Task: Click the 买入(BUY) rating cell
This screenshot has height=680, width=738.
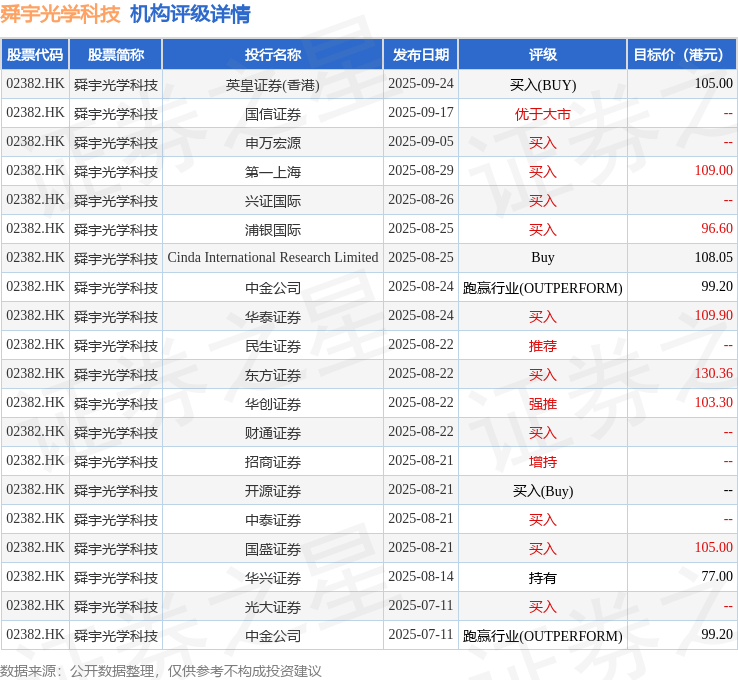Action: click(543, 85)
